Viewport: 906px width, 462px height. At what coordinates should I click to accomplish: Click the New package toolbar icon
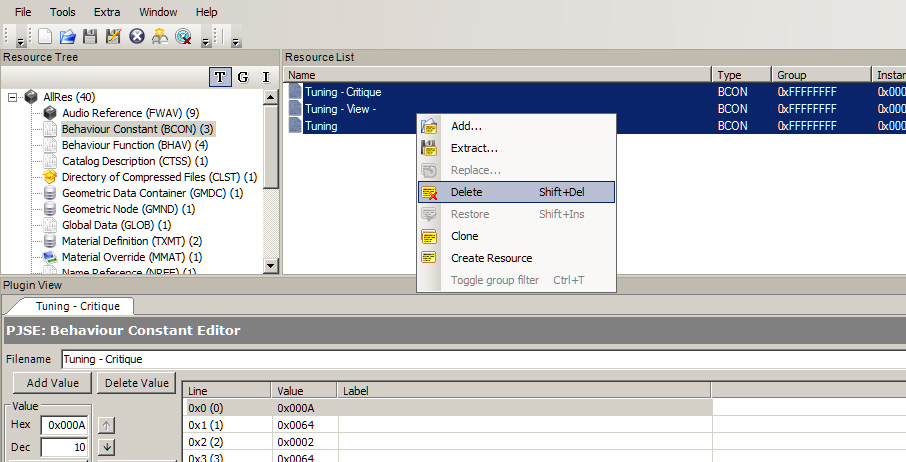pos(45,37)
